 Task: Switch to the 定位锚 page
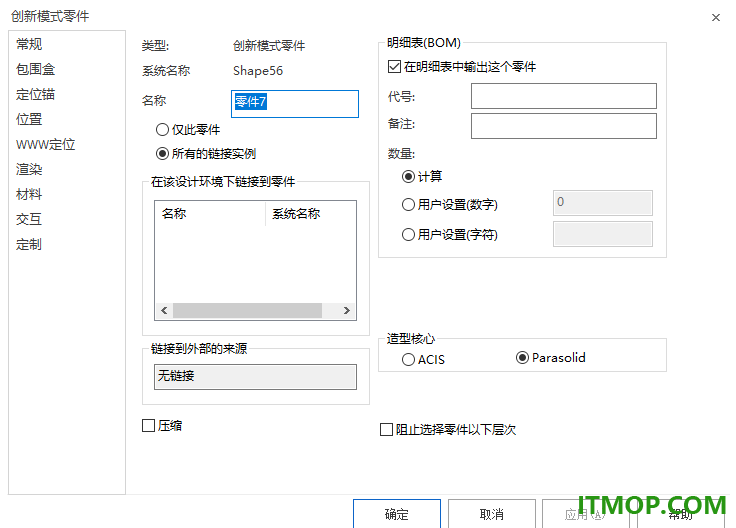[36, 94]
